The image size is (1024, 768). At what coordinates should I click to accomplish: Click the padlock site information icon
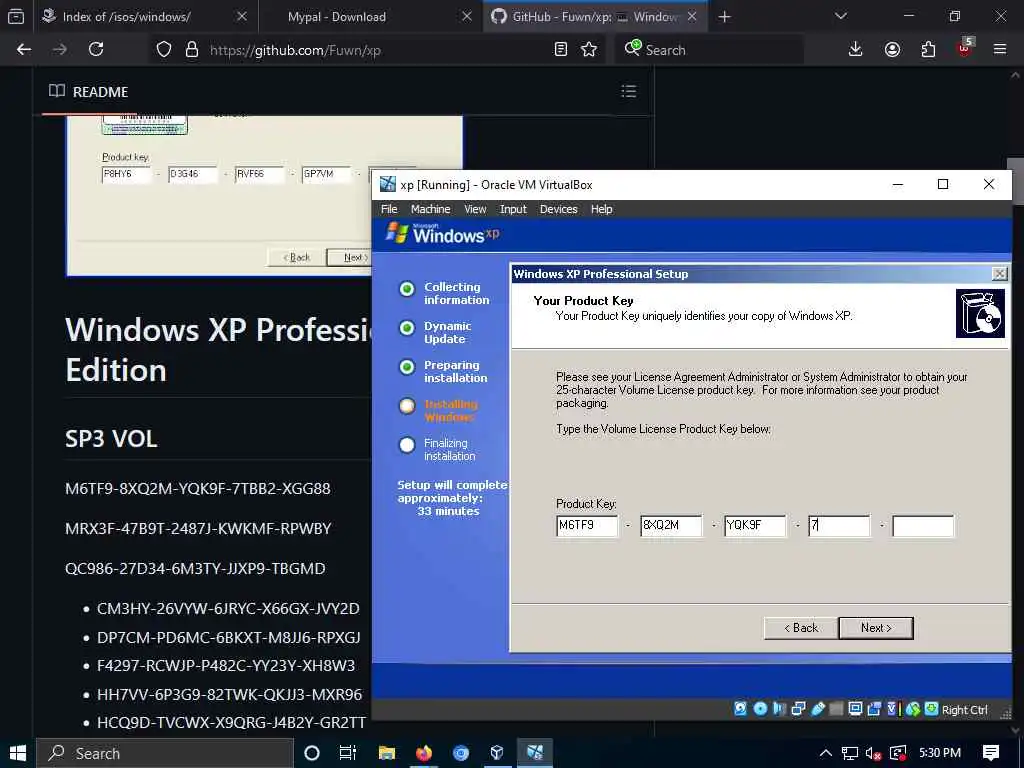pyautogui.click(x=191, y=50)
